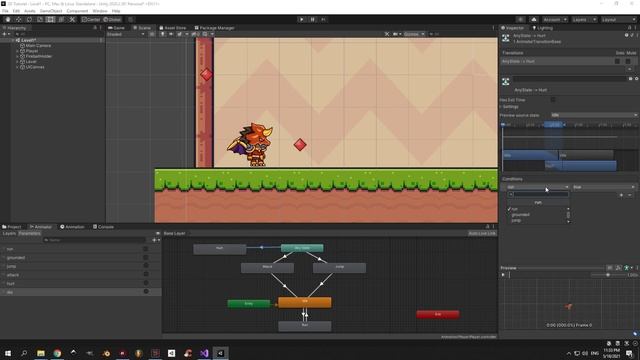
Task: Select the Rotate tool in toolbar
Action: click(x=29, y=19)
